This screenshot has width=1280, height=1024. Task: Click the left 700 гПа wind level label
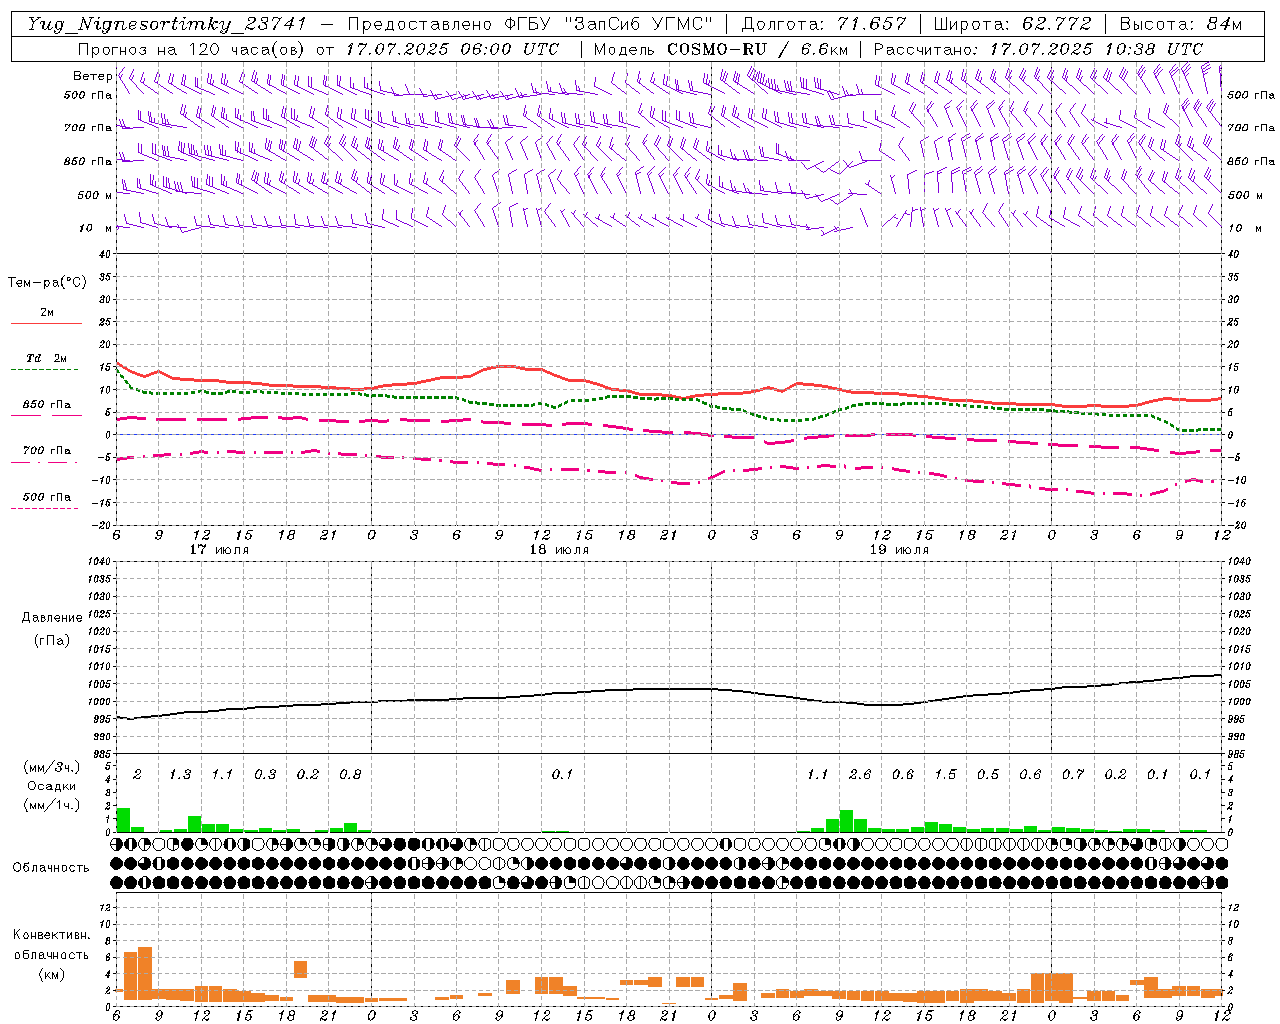[x=88, y=128]
